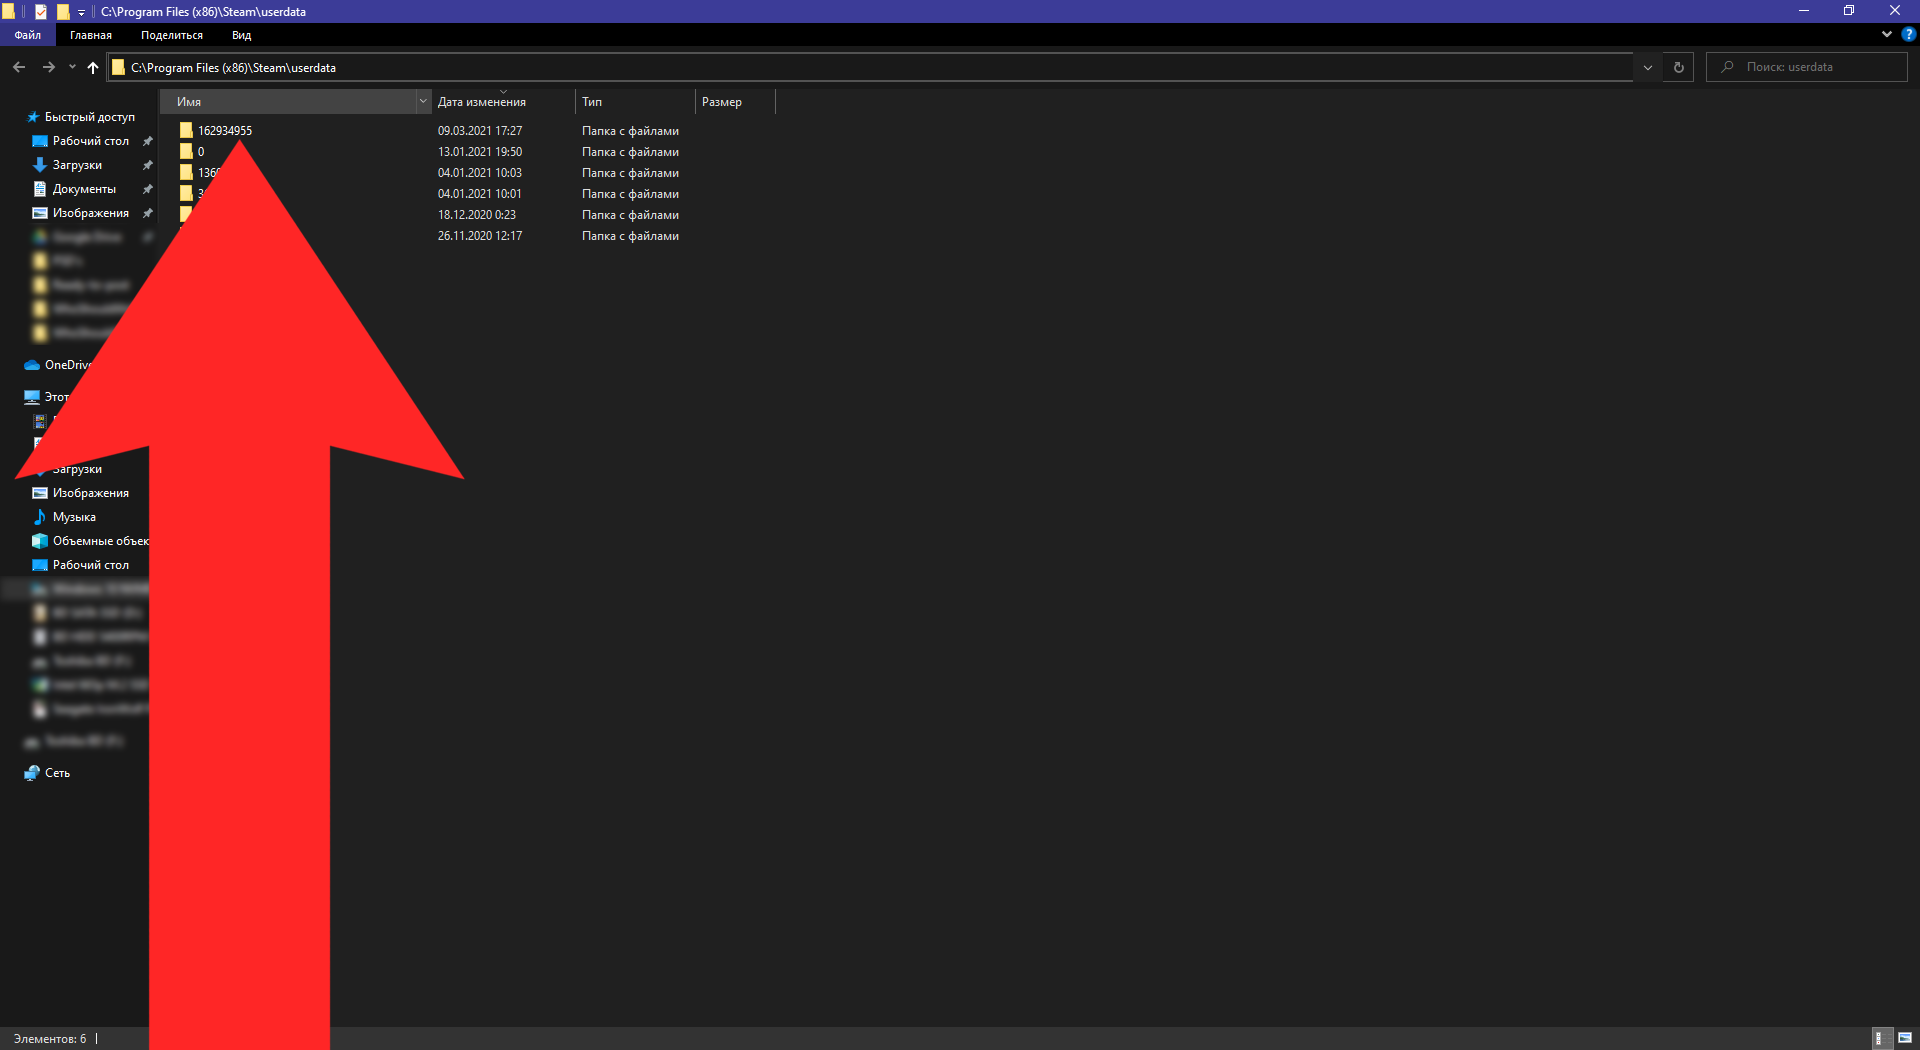Click the address bar path field

click(870, 67)
